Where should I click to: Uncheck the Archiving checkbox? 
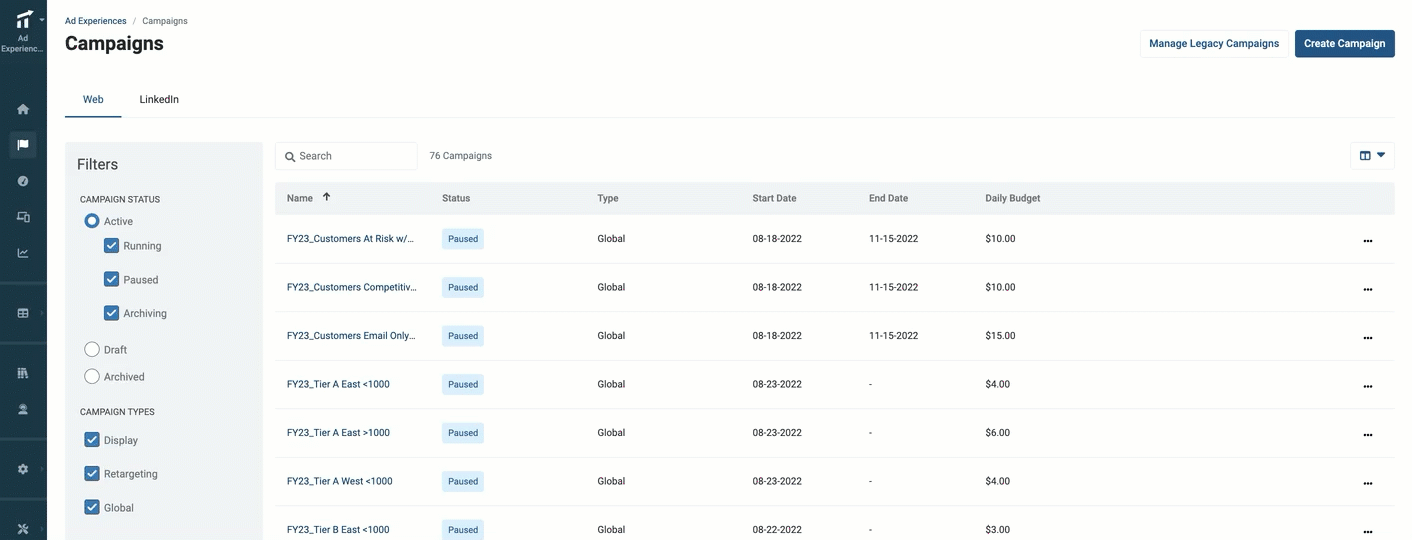coord(112,313)
